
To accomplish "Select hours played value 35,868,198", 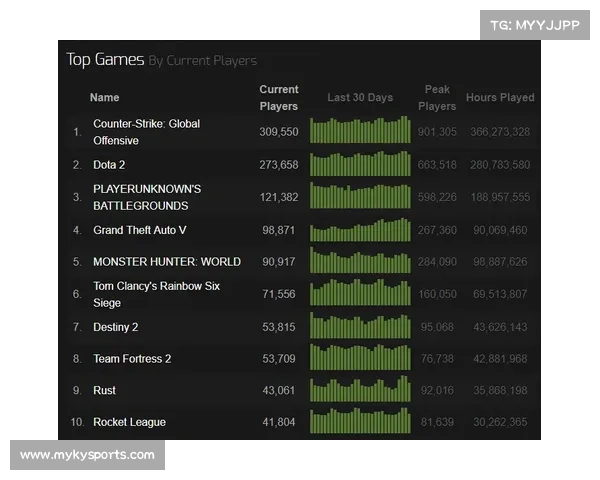I will point(500,390).
